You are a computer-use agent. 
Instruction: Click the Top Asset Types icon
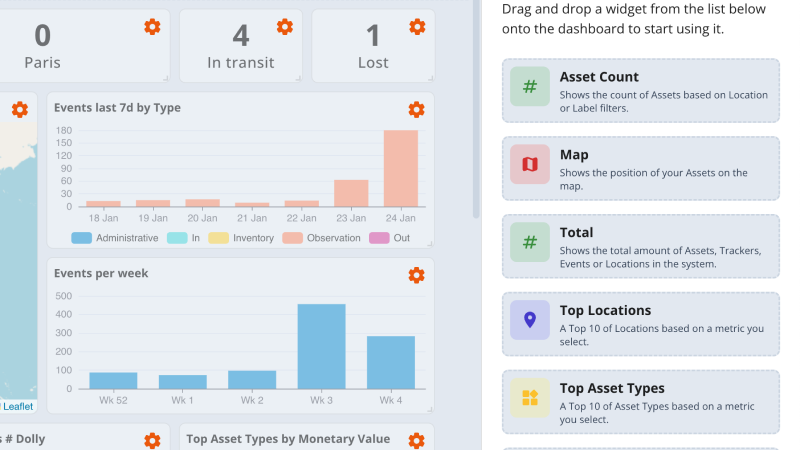coord(530,398)
